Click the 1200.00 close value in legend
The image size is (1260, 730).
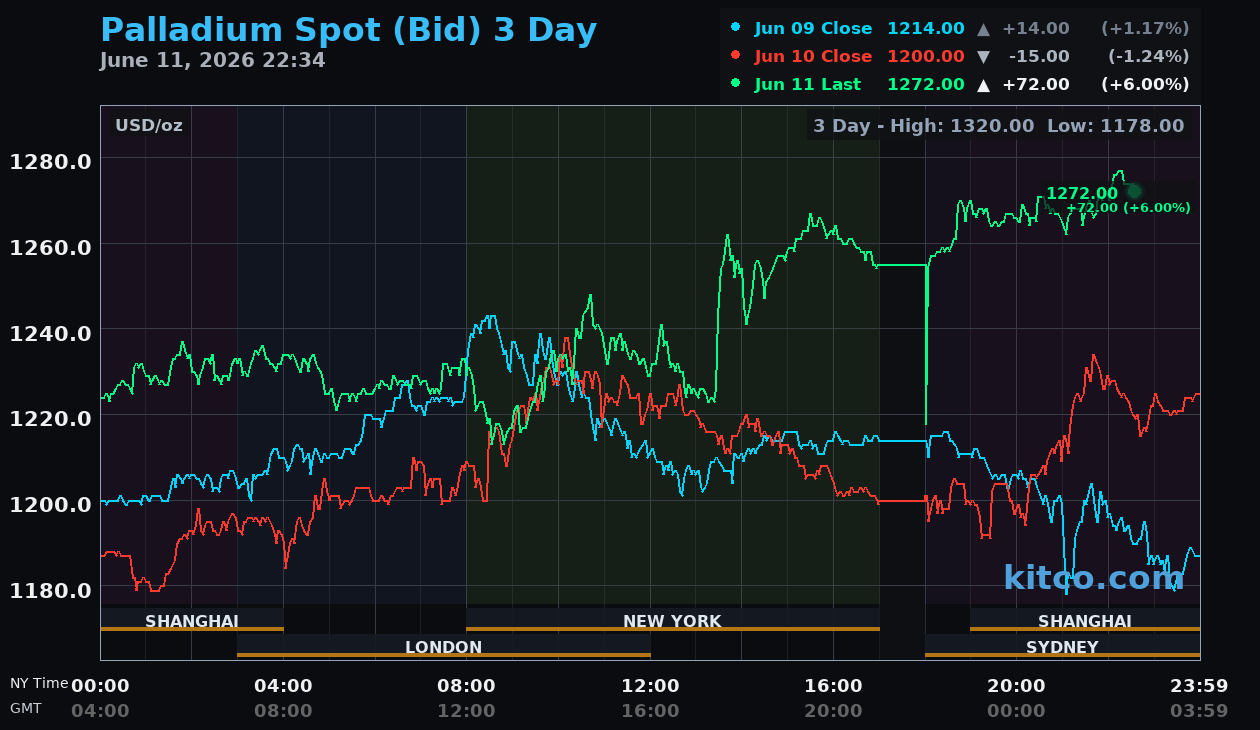[926, 57]
